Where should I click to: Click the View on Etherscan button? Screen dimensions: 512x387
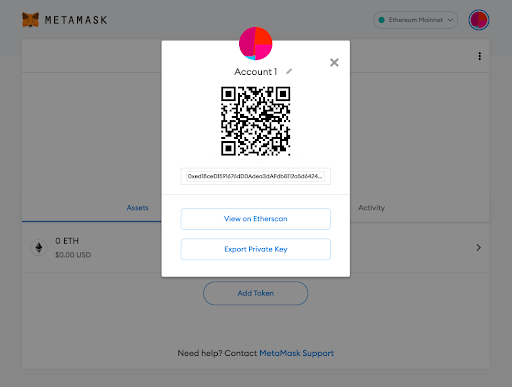coord(256,219)
